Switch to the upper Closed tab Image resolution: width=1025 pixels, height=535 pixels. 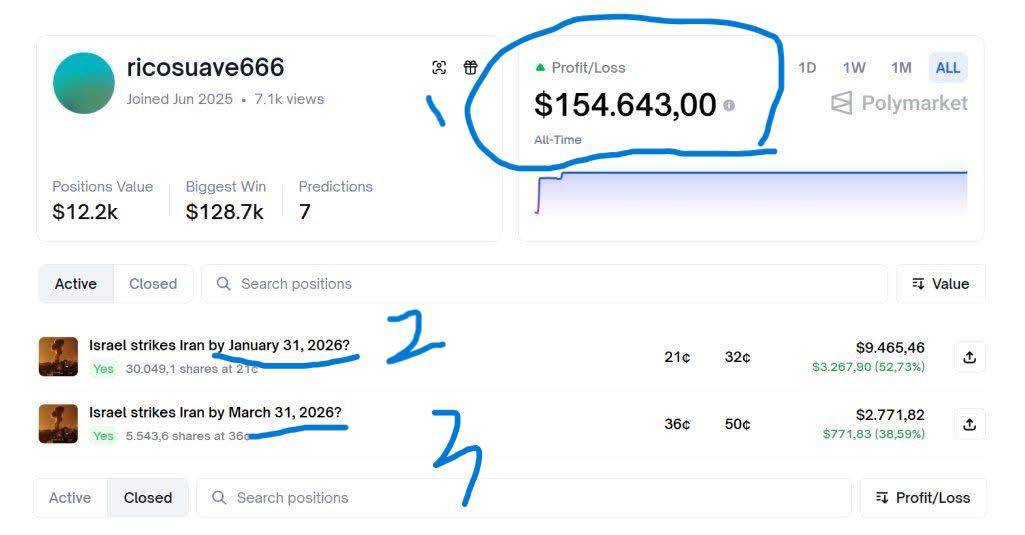point(153,284)
